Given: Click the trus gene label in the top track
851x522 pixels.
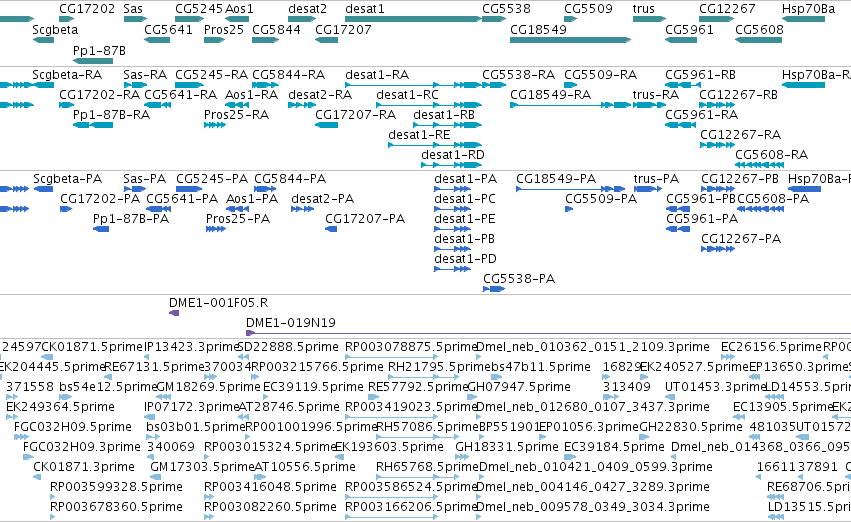Looking at the screenshot, I should point(644,9).
